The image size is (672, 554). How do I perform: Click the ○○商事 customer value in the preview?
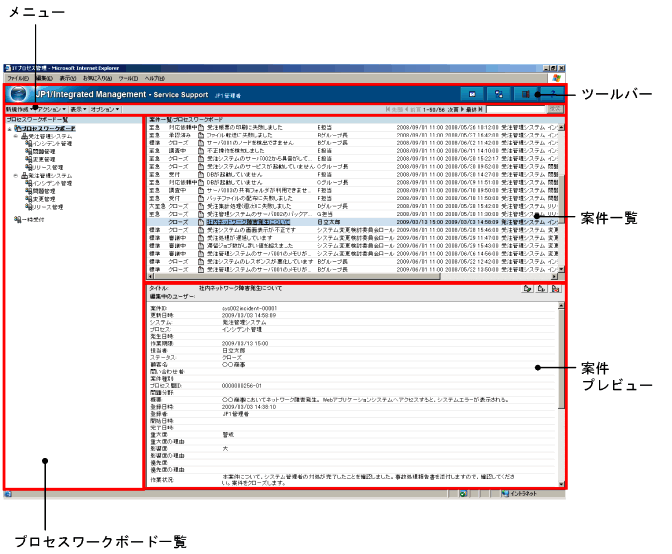[x=234, y=365]
